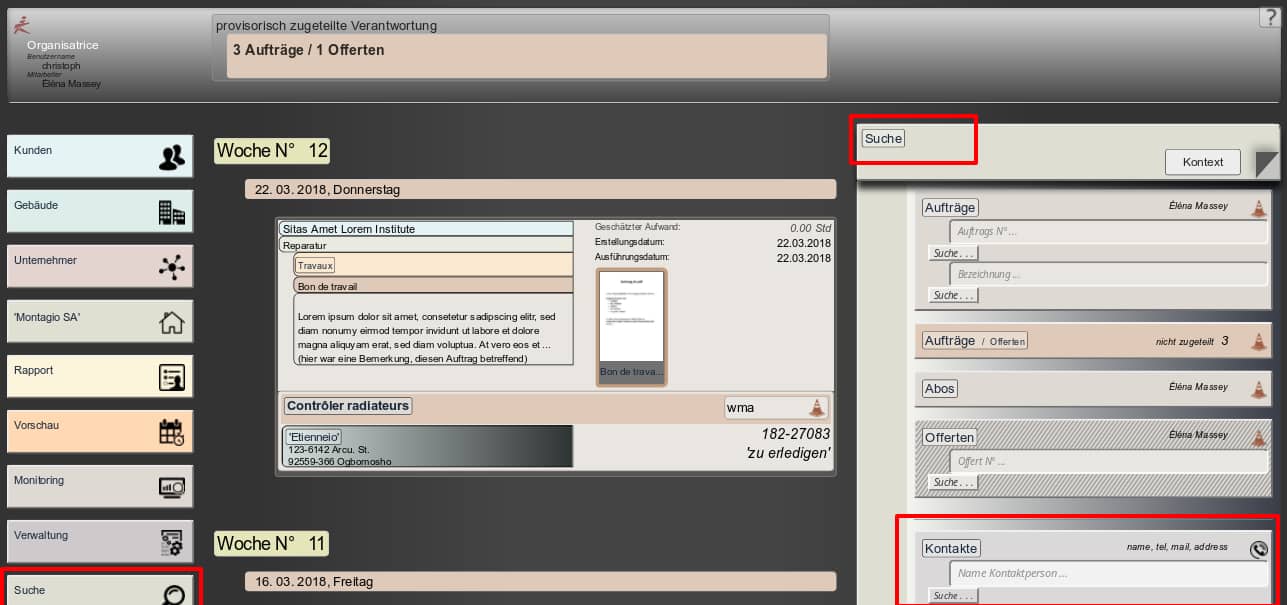The width and height of the screenshot is (1287, 605).
Task: Expand the Abos section header
Action: click(940, 388)
